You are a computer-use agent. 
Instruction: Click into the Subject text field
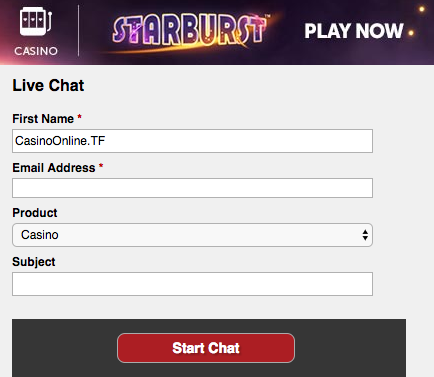point(192,284)
